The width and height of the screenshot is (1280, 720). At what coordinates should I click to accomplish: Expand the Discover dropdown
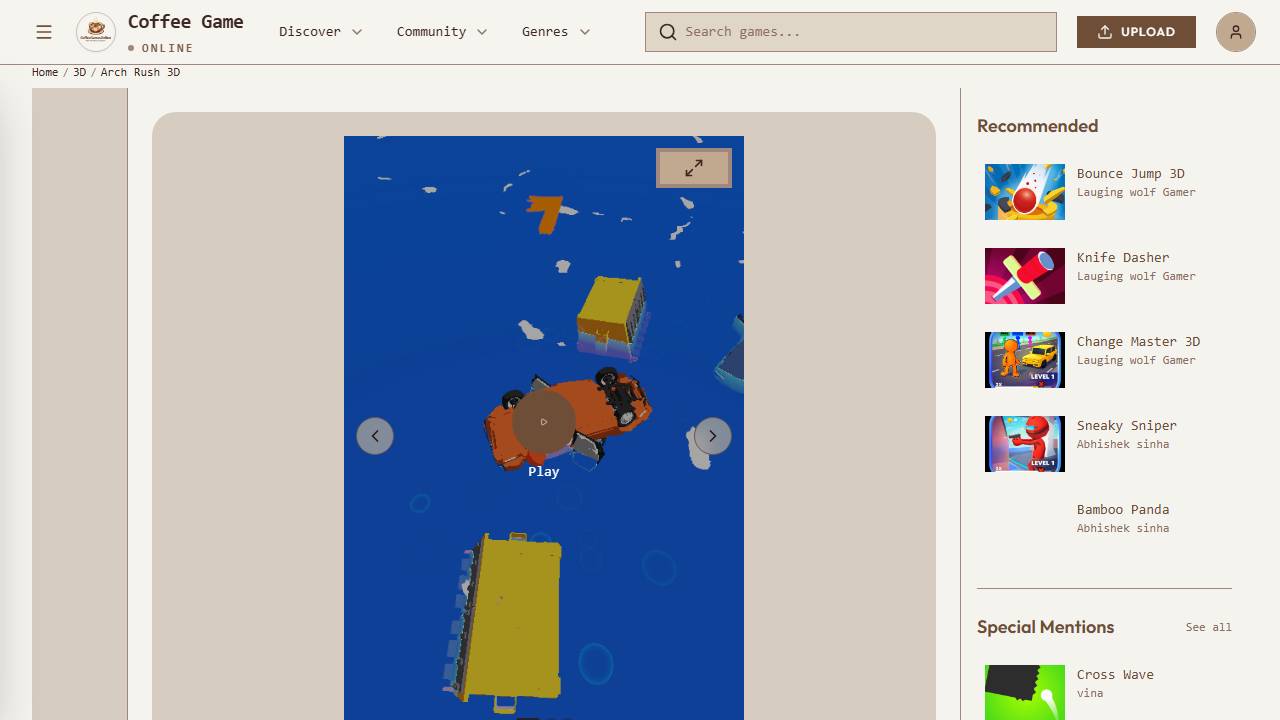[x=321, y=32]
